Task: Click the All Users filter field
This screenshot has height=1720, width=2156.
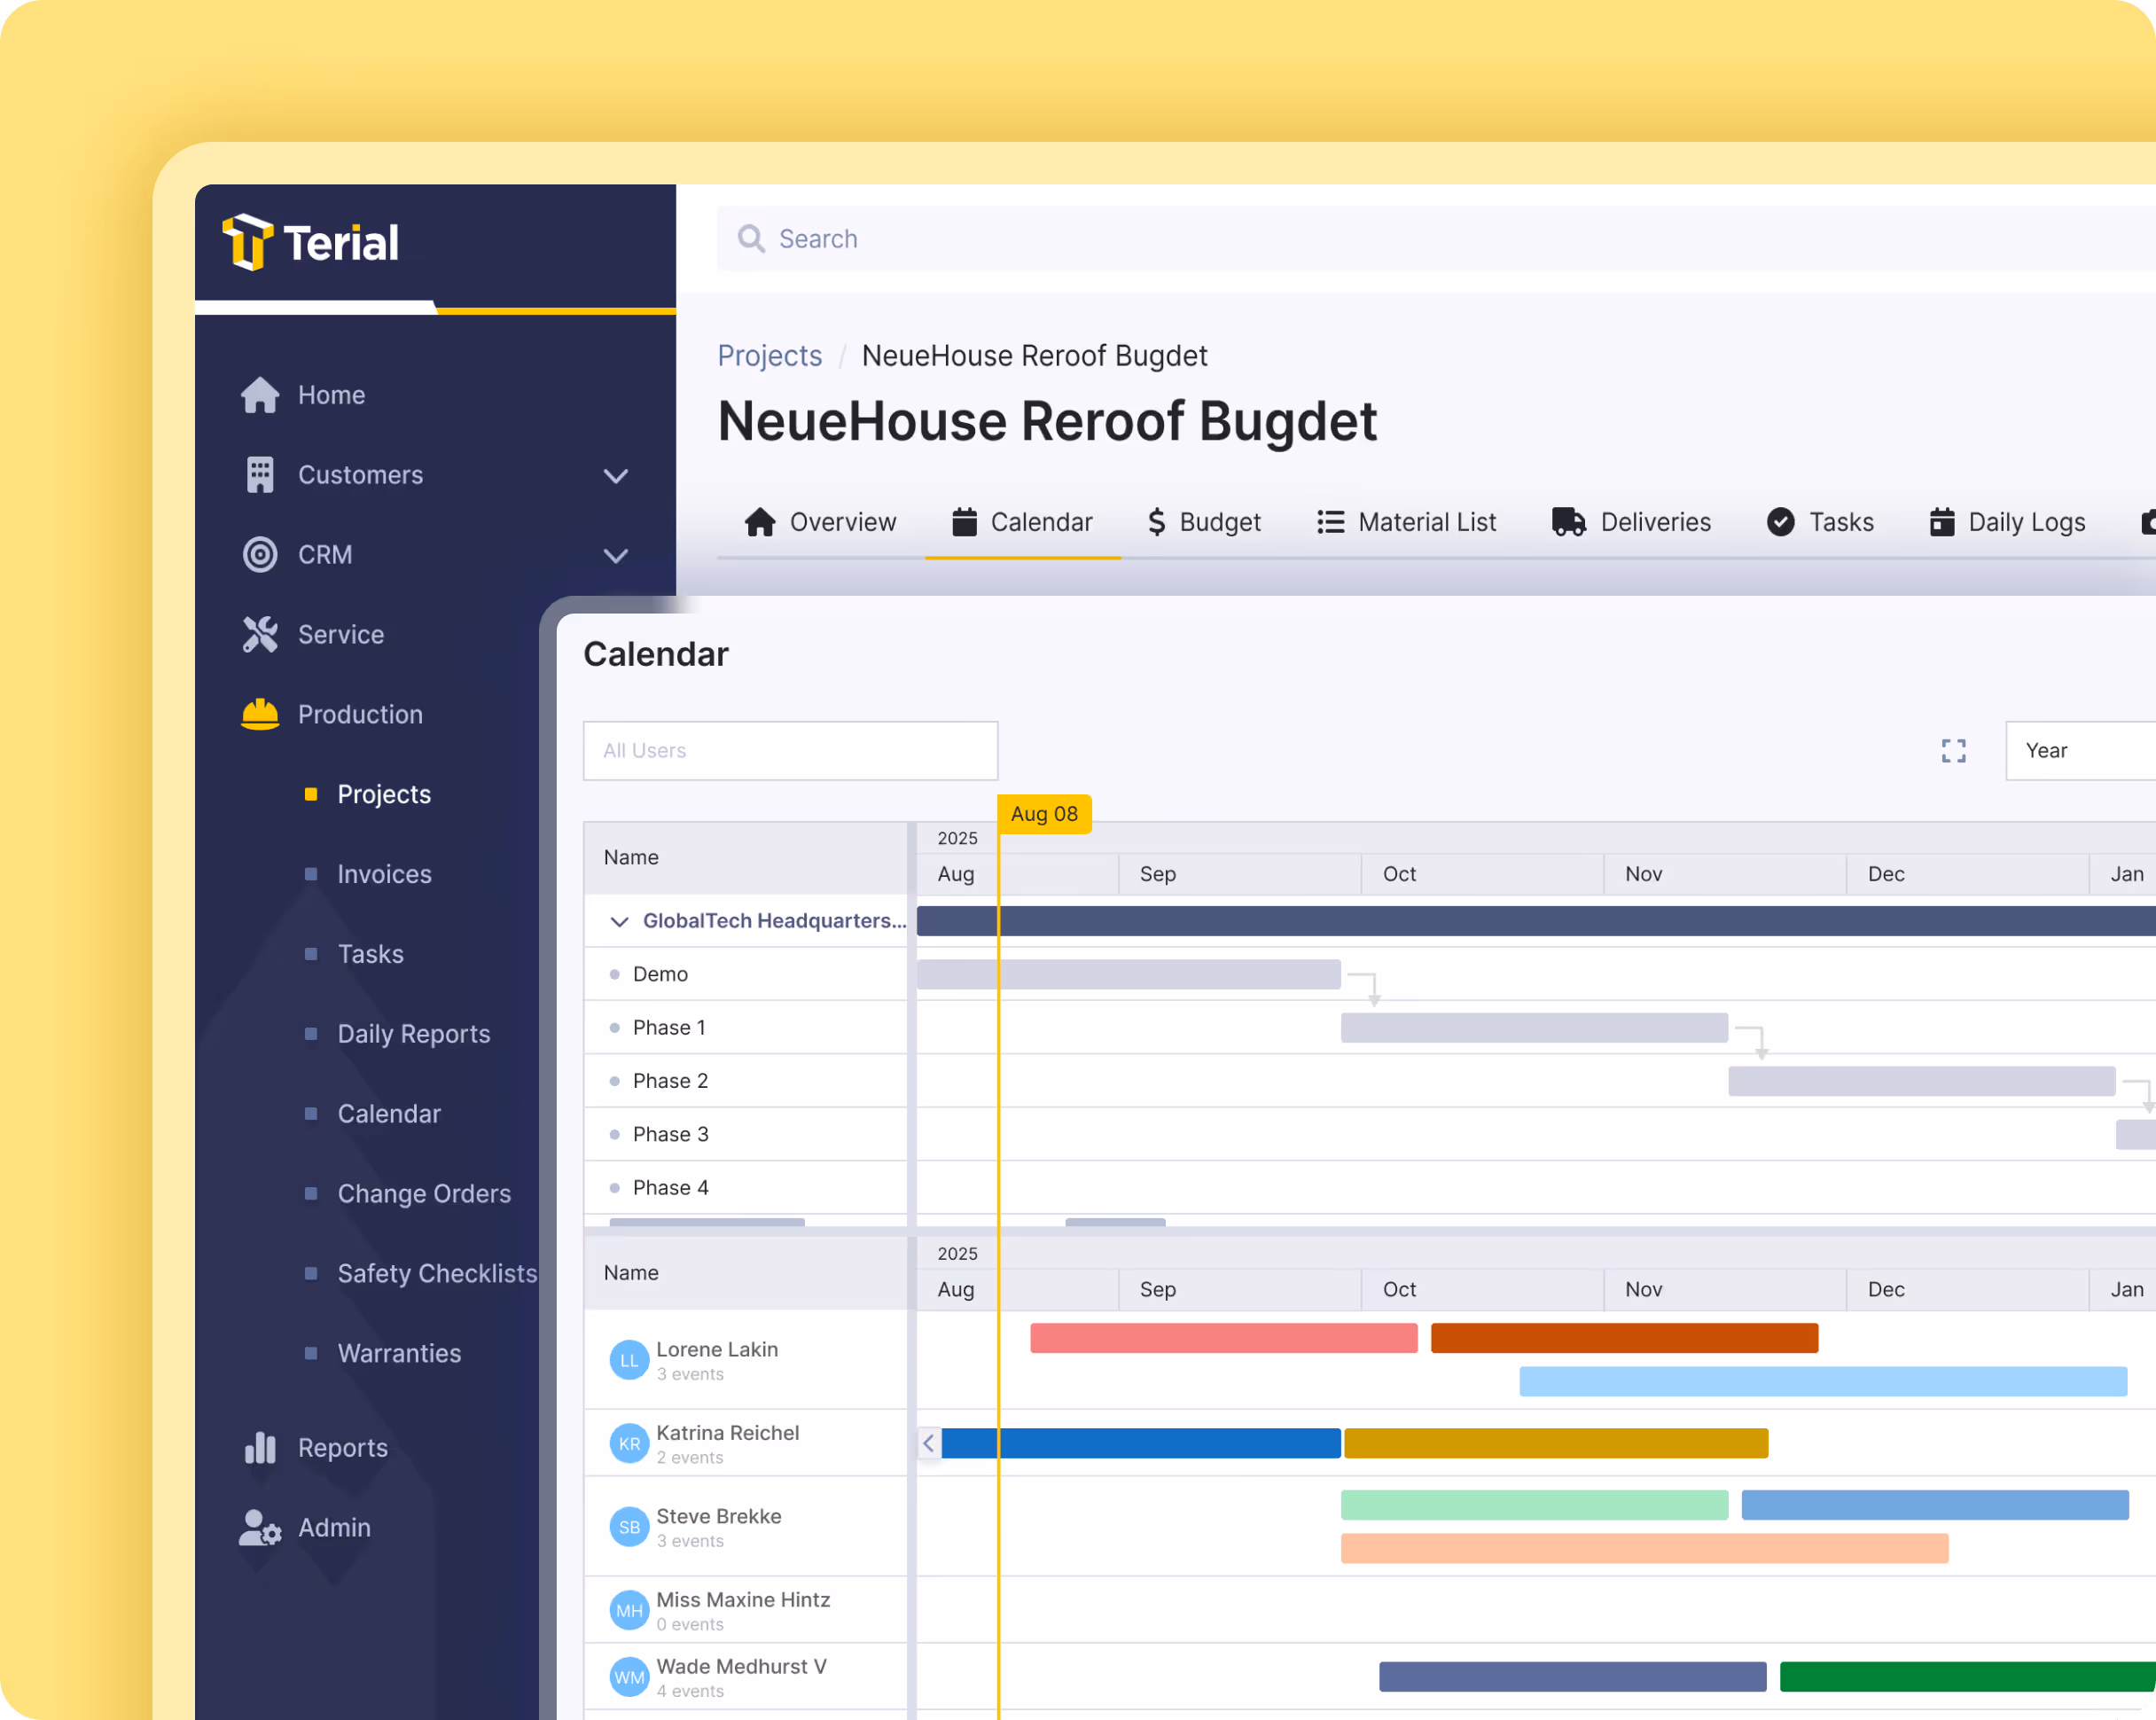Action: tap(790, 750)
